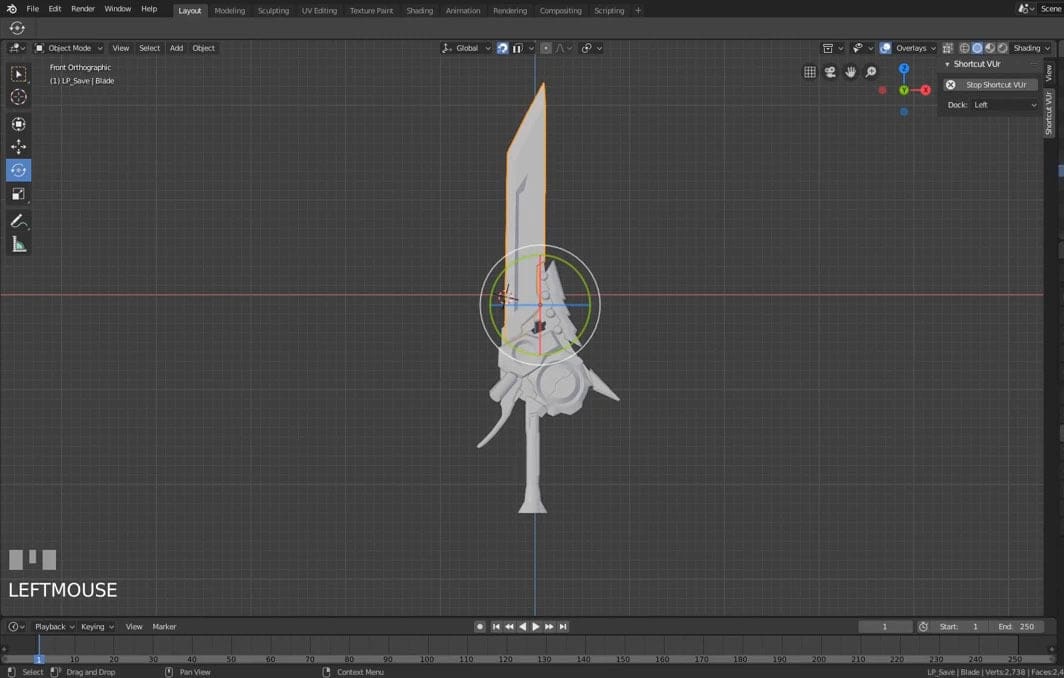
Task: Select the Scale tool
Action: [18, 194]
